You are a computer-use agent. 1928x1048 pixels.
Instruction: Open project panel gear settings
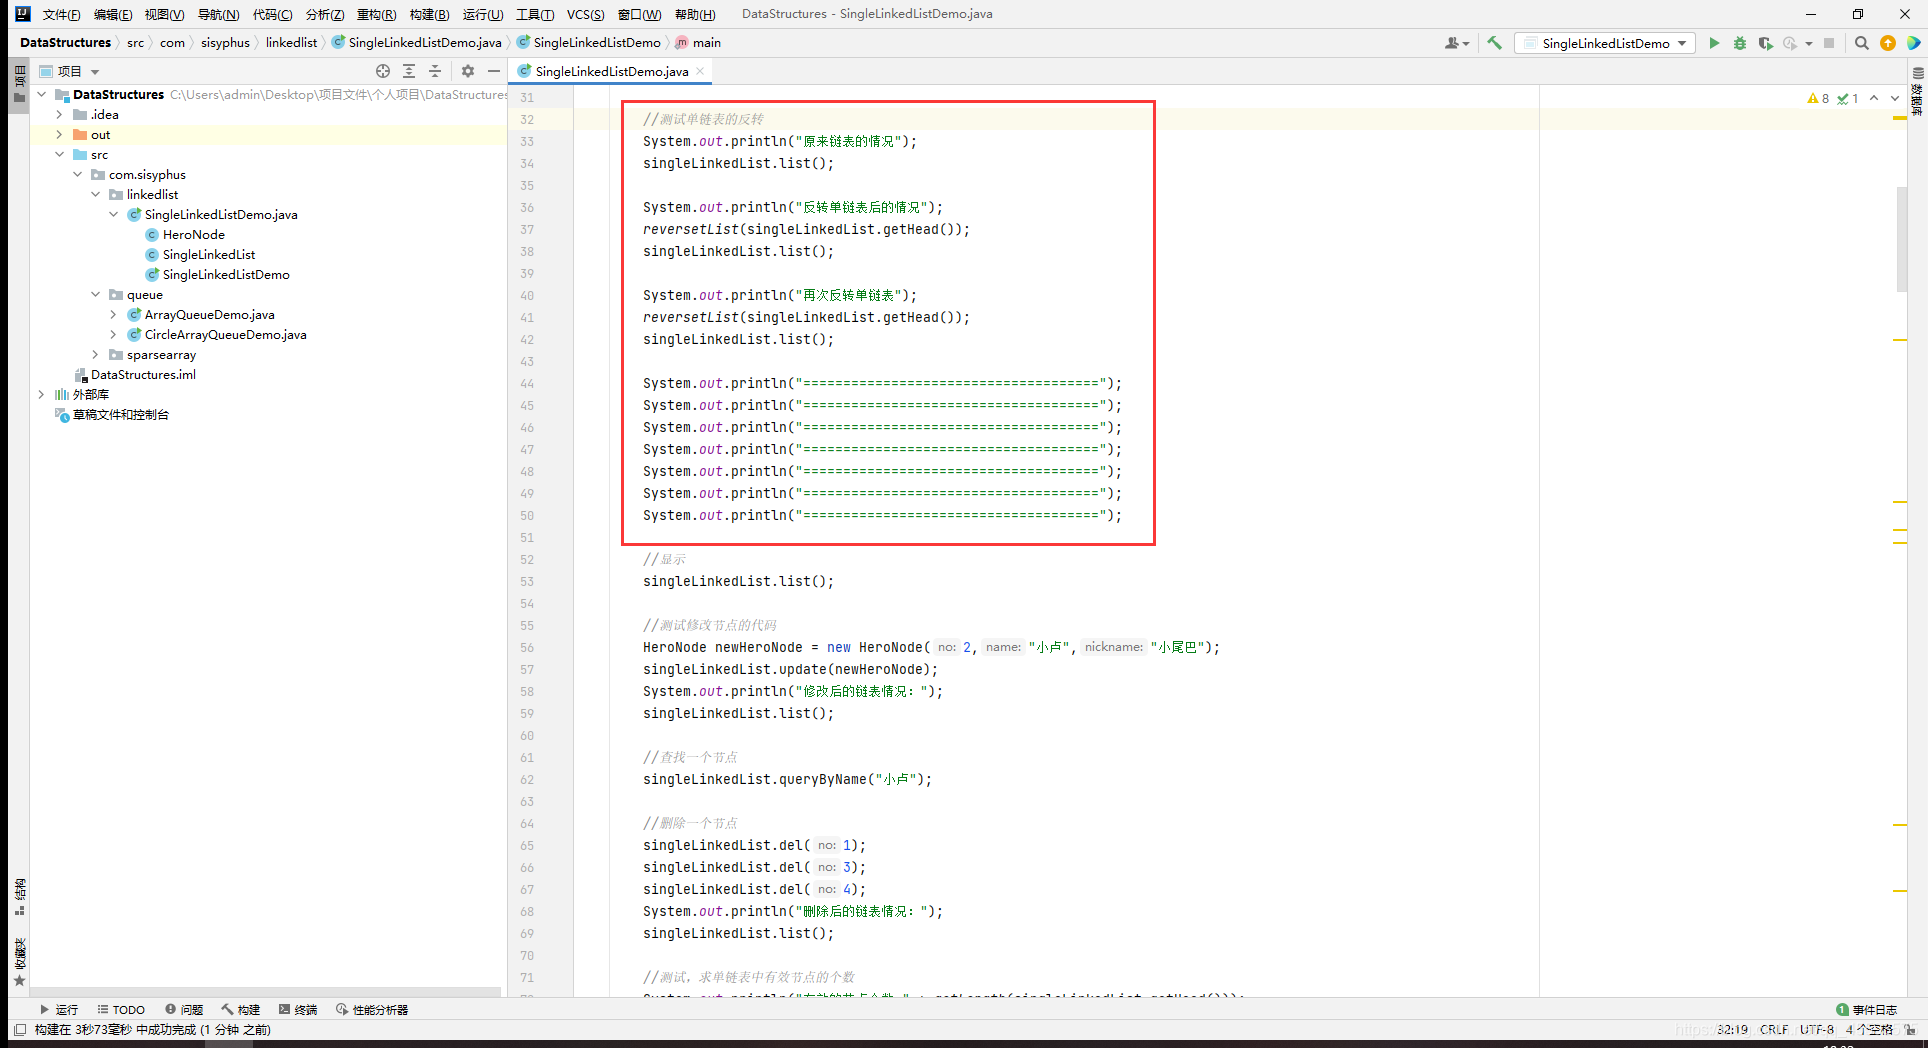pyautogui.click(x=467, y=71)
